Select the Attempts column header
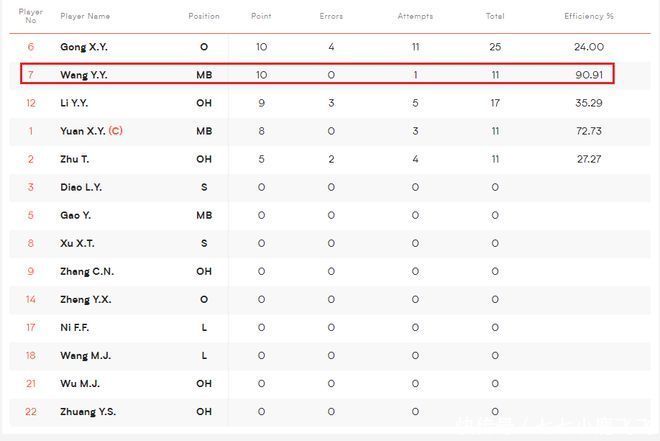 click(415, 17)
